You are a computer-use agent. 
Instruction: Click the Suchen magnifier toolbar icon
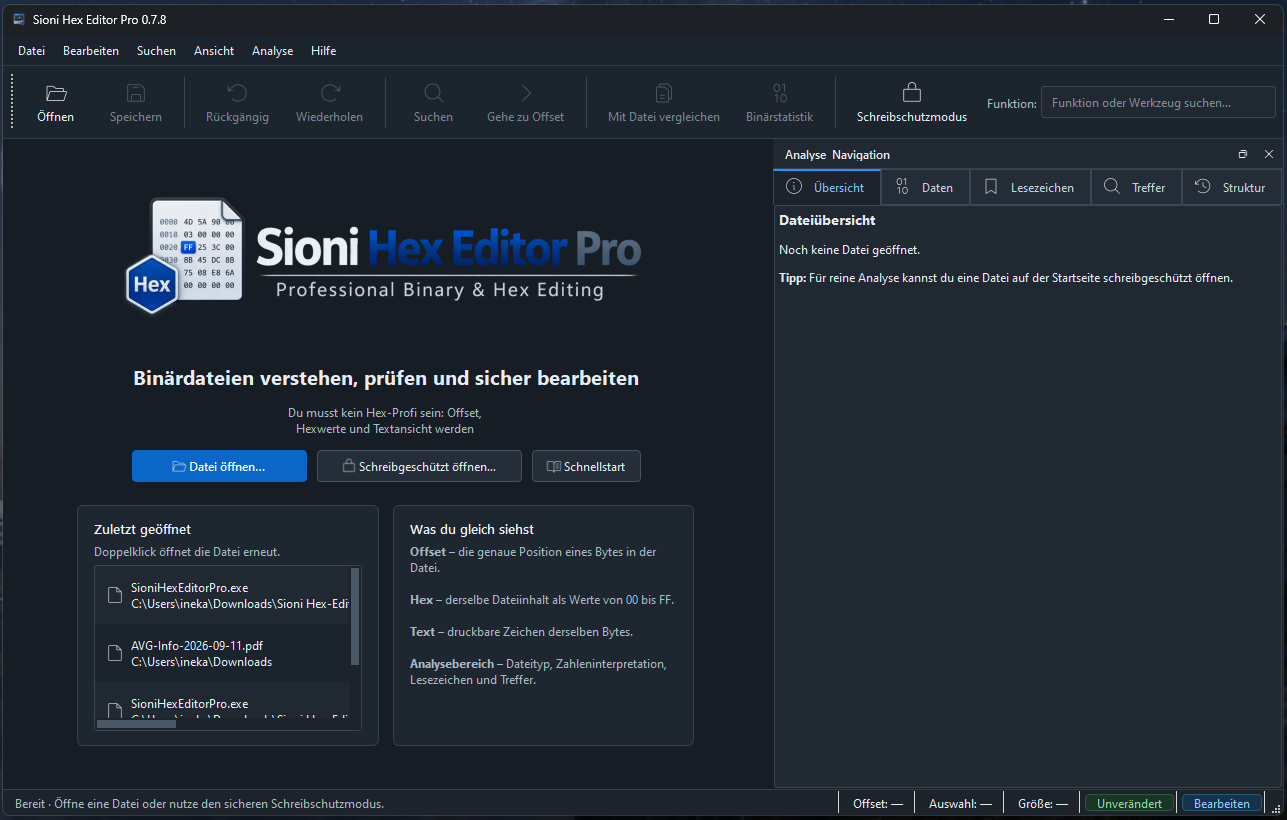click(433, 93)
